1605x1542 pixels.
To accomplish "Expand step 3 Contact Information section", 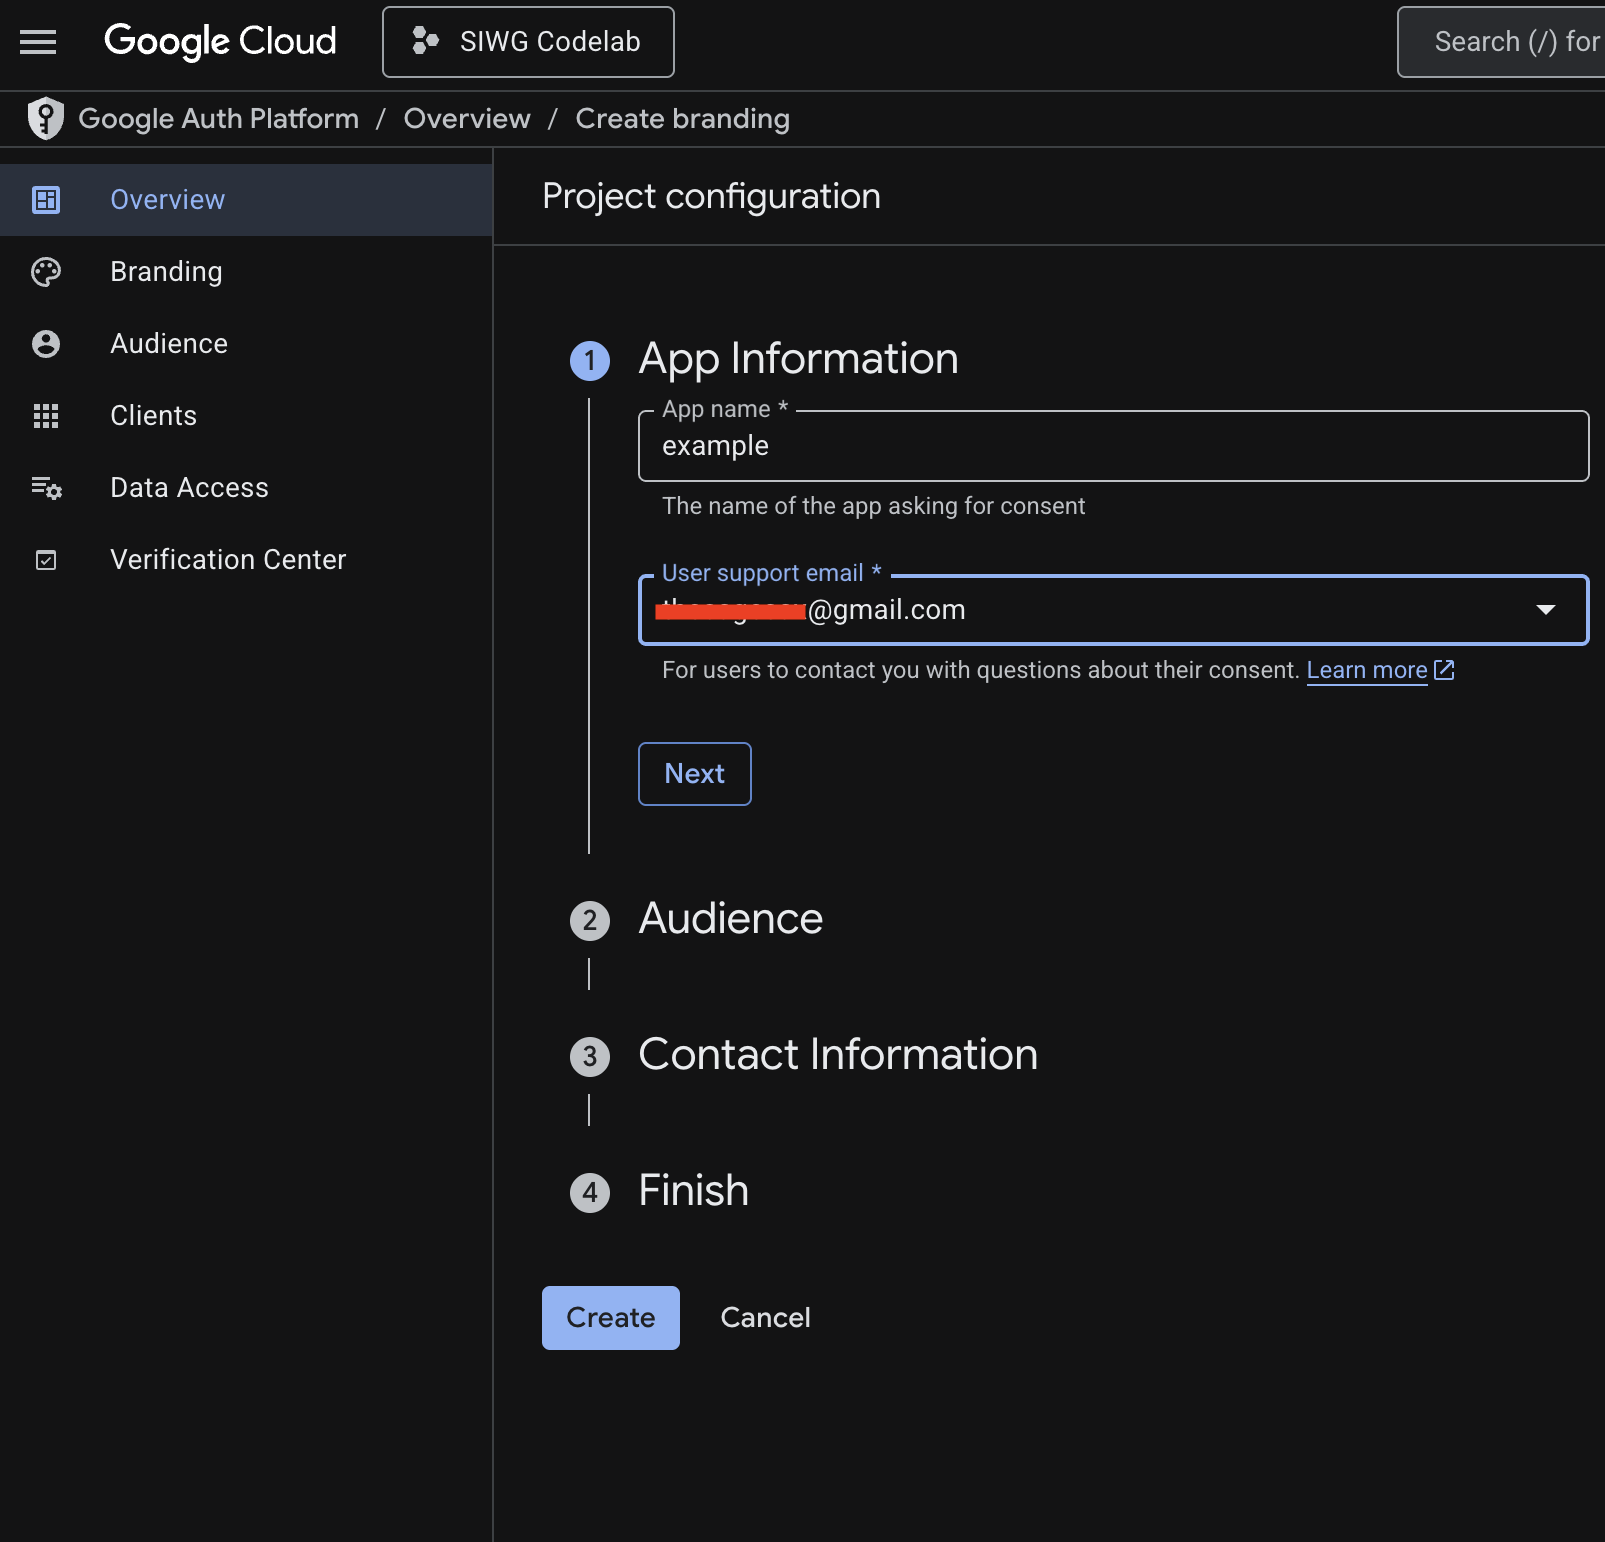I will click(x=838, y=1054).
